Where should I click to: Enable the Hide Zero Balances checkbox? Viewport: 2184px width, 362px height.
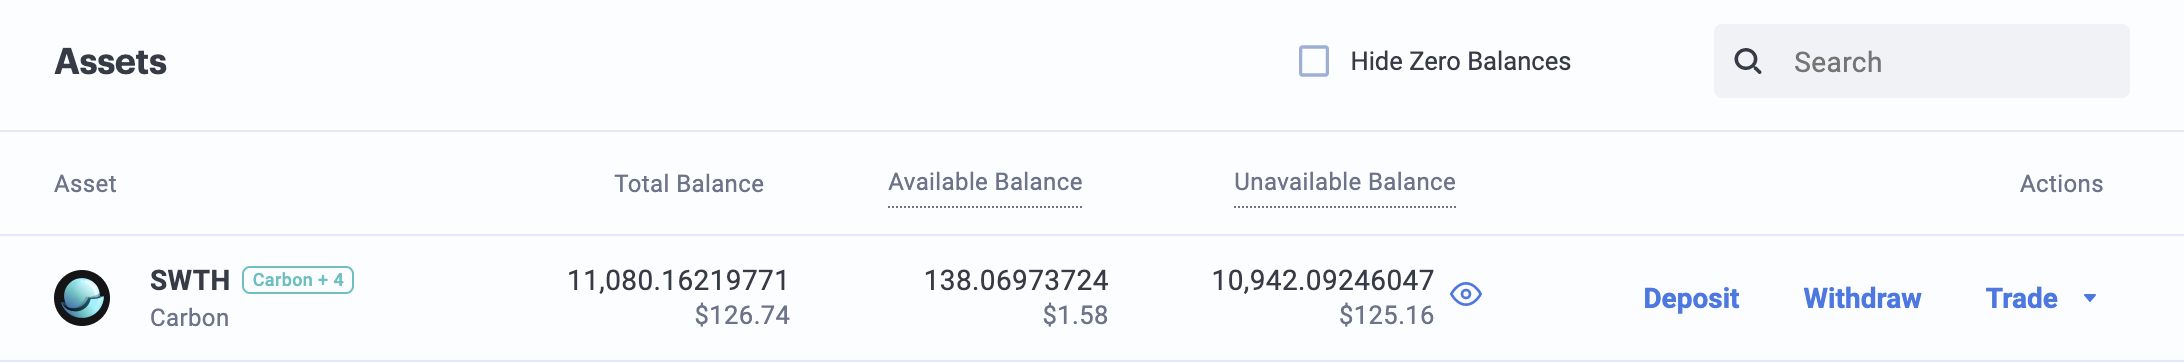1314,61
